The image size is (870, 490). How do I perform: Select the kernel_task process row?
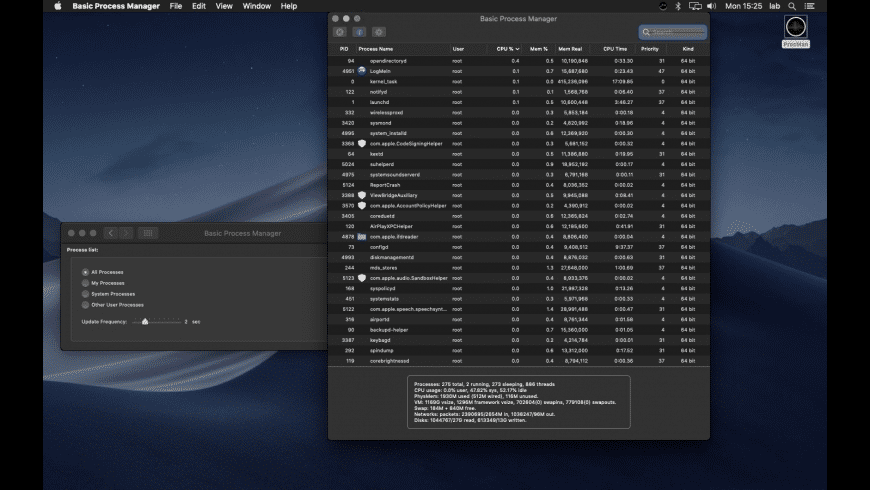coord(519,82)
